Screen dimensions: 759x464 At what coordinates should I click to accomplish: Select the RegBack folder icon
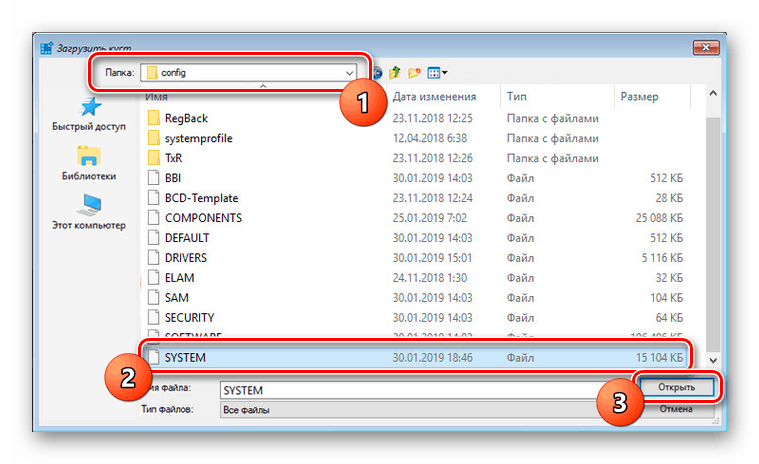[x=153, y=118]
